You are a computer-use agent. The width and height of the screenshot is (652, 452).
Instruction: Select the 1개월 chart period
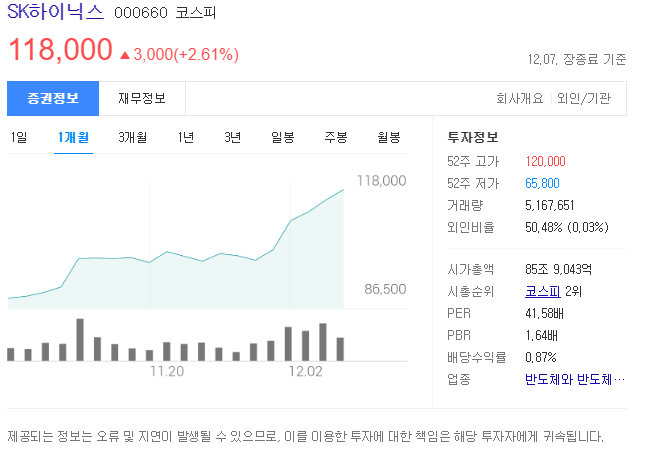pyautogui.click(x=73, y=137)
